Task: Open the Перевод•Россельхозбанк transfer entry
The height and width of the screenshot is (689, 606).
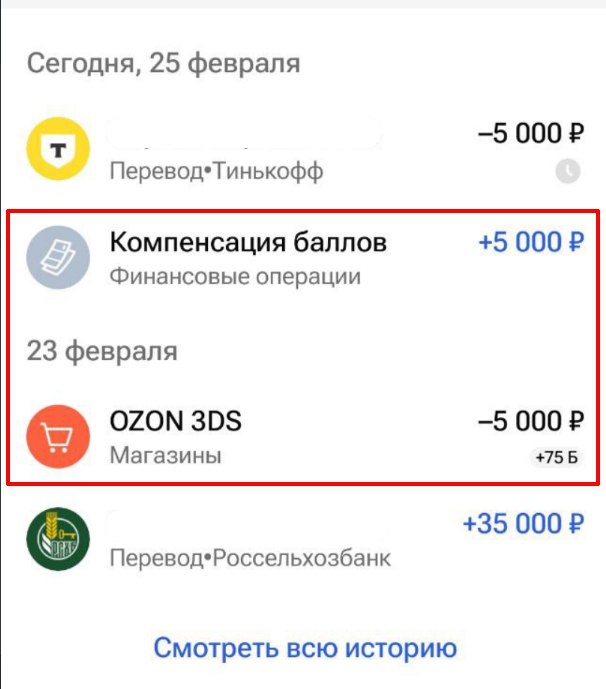Action: point(303,539)
